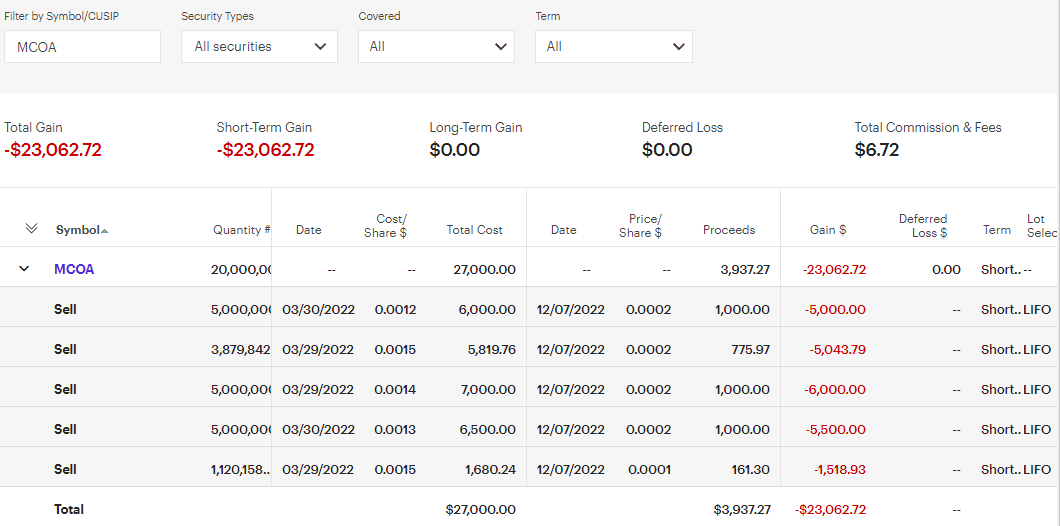Click the Deferred Loss $ column header
The image size is (1060, 526).
click(x=923, y=226)
